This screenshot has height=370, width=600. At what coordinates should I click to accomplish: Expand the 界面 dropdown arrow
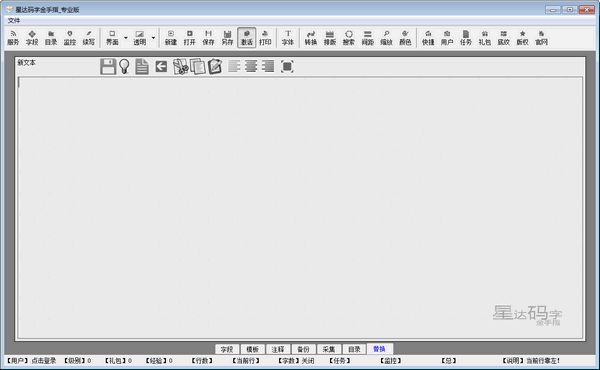tap(126, 37)
